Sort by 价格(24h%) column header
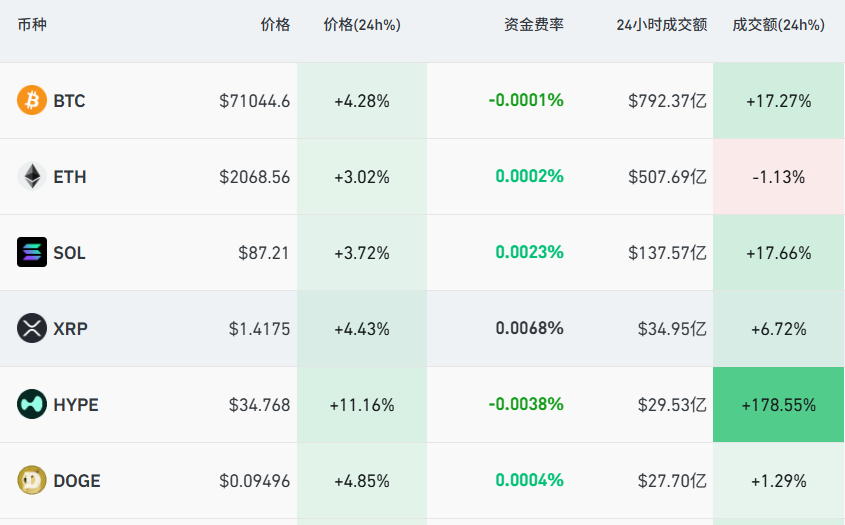 pyautogui.click(x=362, y=25)
